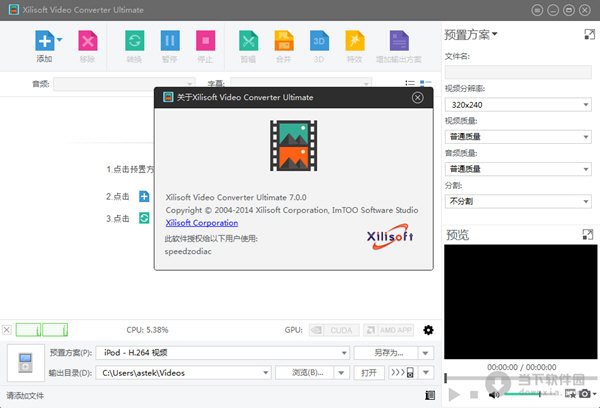Click the Add (添加) file icon
This screenshot has height=408, width=600.
click(44, 41)
